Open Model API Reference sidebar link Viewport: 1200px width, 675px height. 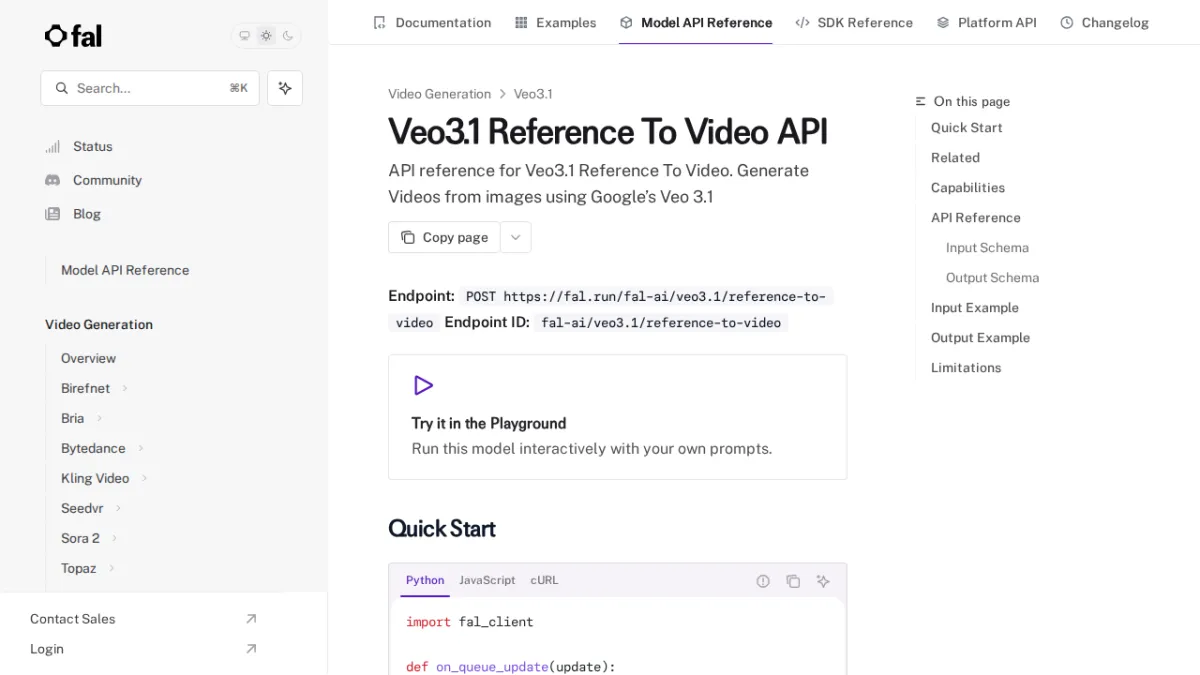coord(125,270)
